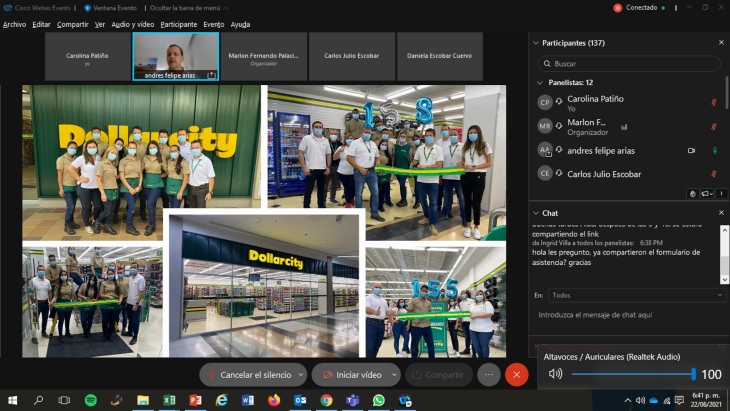Click the chat message input field
The height and width of the screenshot is (411, 730).
625,316
